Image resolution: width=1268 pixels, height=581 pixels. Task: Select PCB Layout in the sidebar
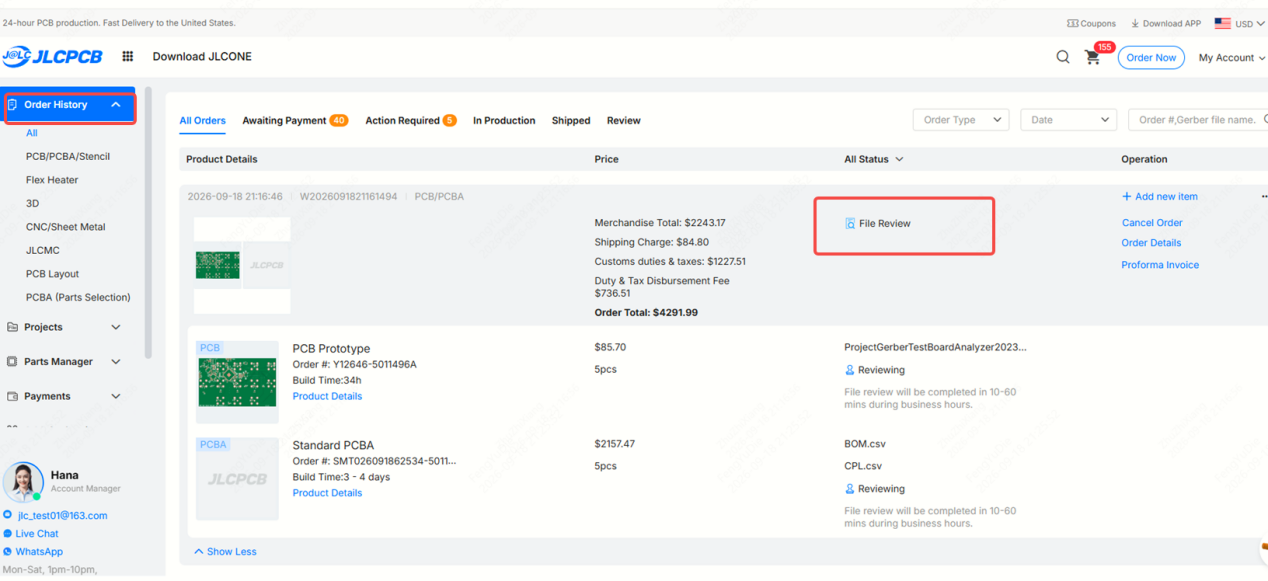pyautogui.click(x=52, y=274)
